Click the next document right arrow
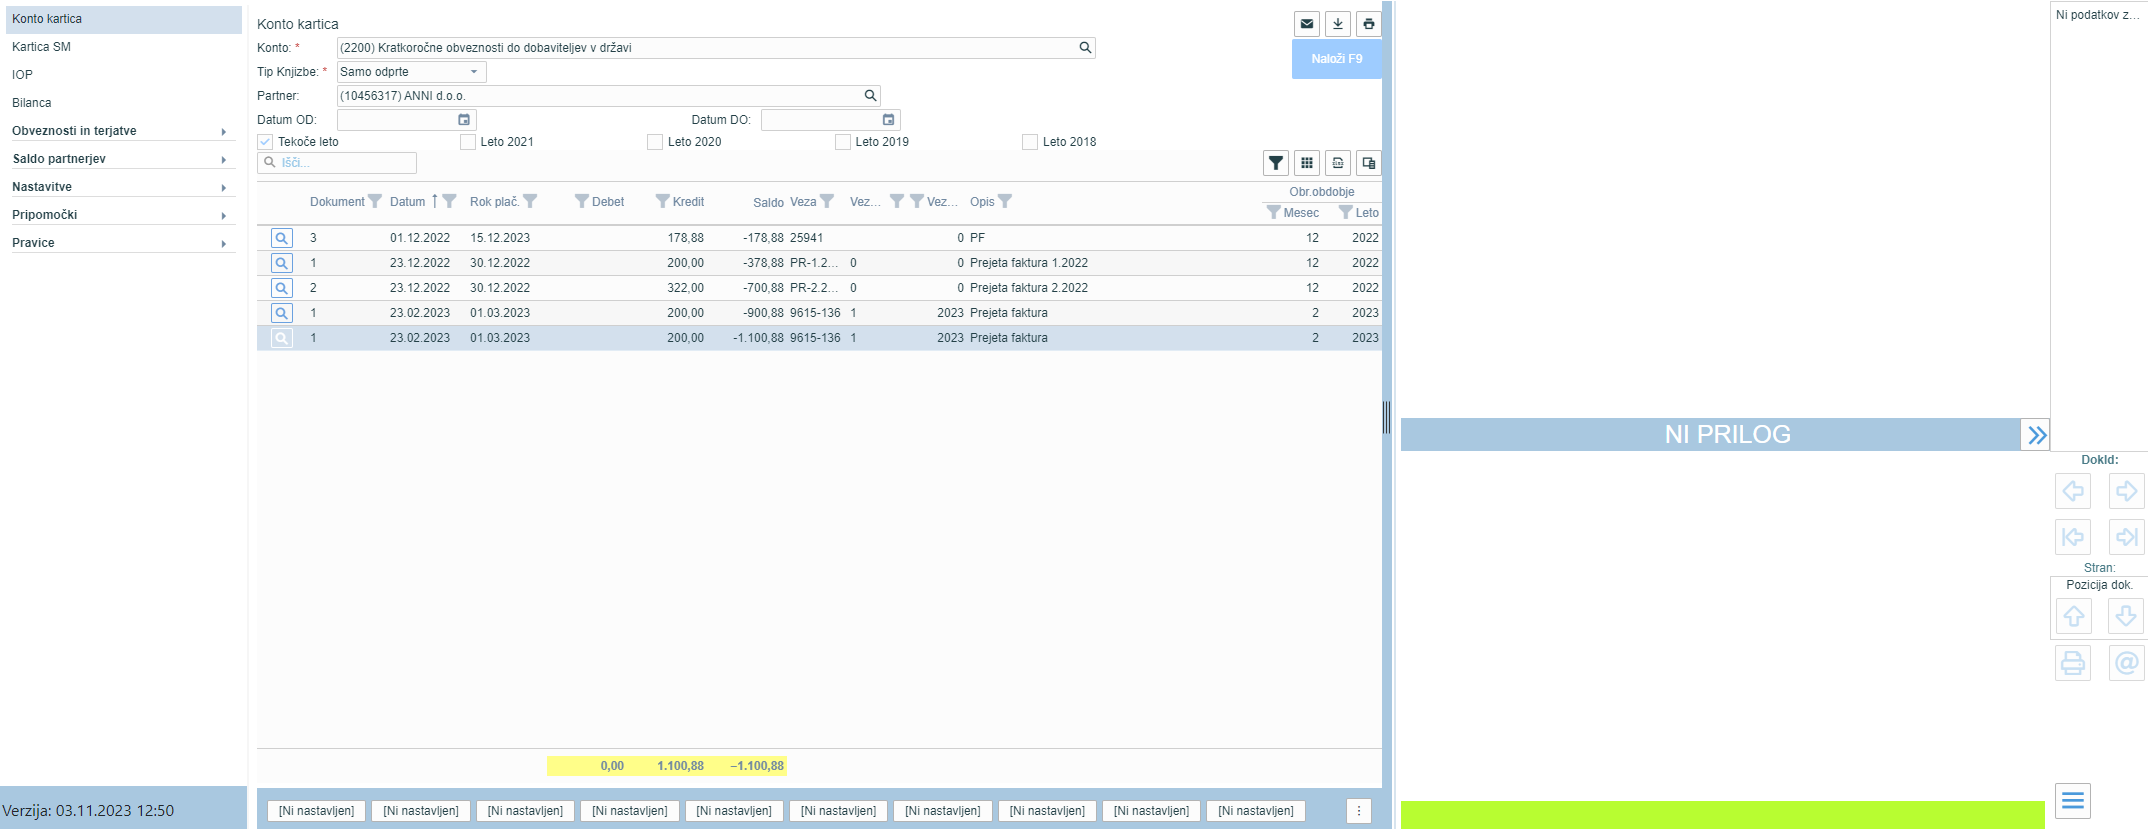 coord(2126,491)
